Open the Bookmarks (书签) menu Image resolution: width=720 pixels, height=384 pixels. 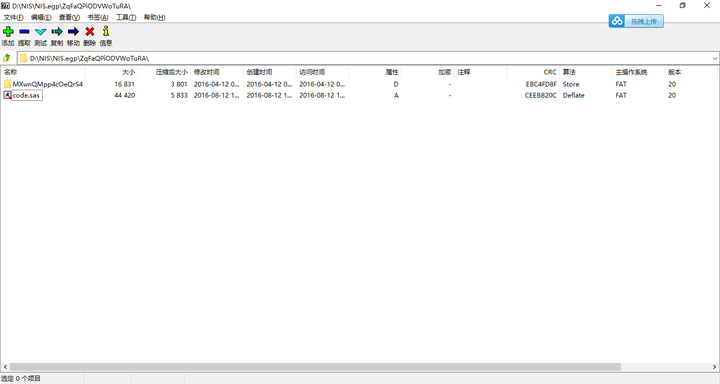tap(98, 17)
